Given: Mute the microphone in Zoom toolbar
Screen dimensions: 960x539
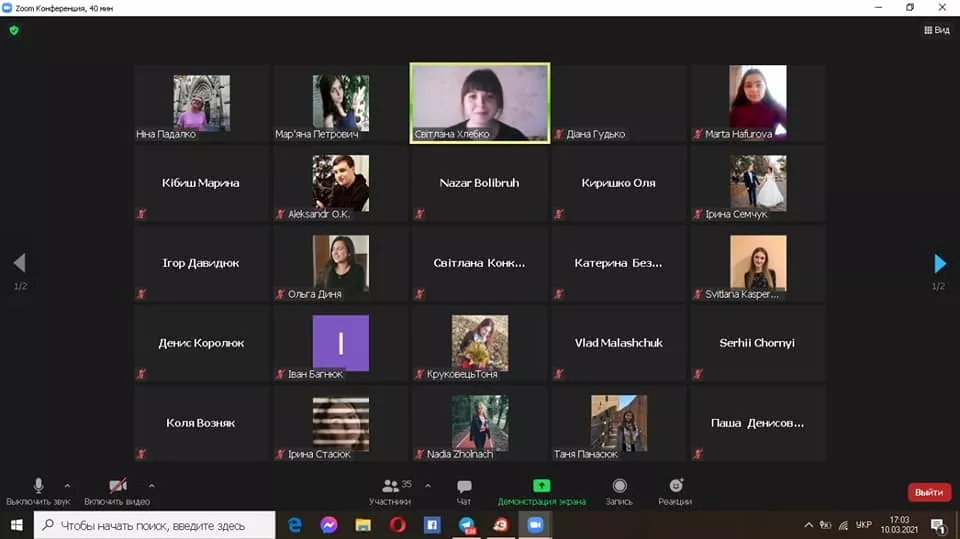Looking at the screenshot, I should [x=38, y=486].
